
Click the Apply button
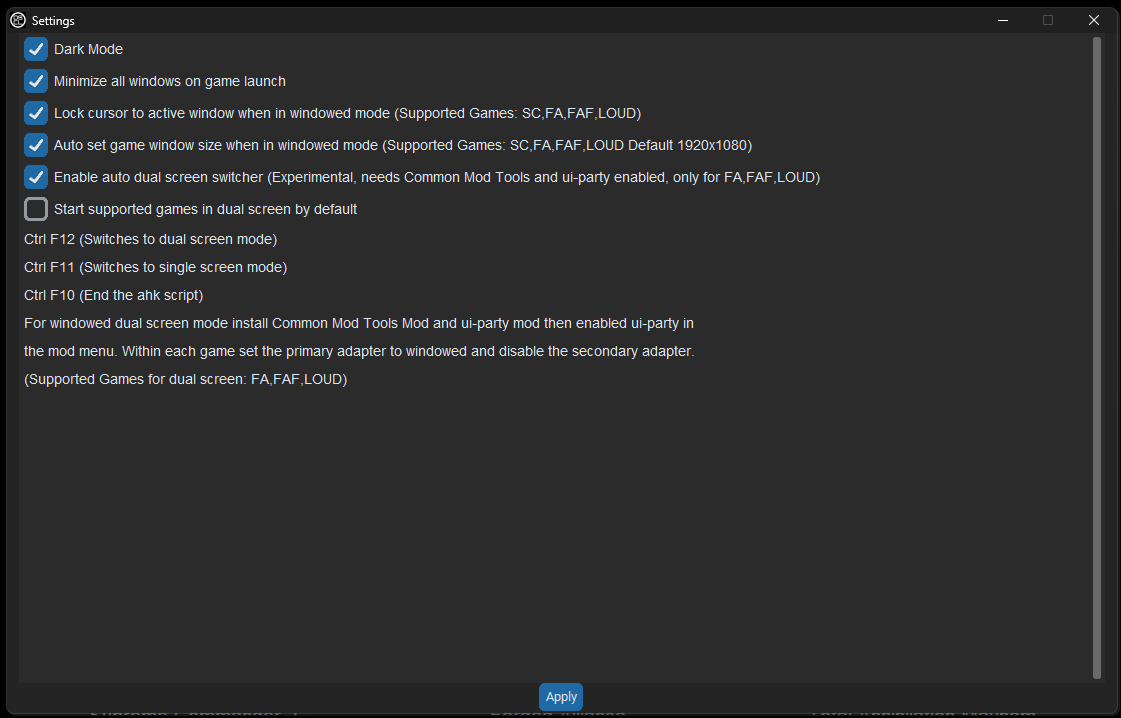[561, 697]
